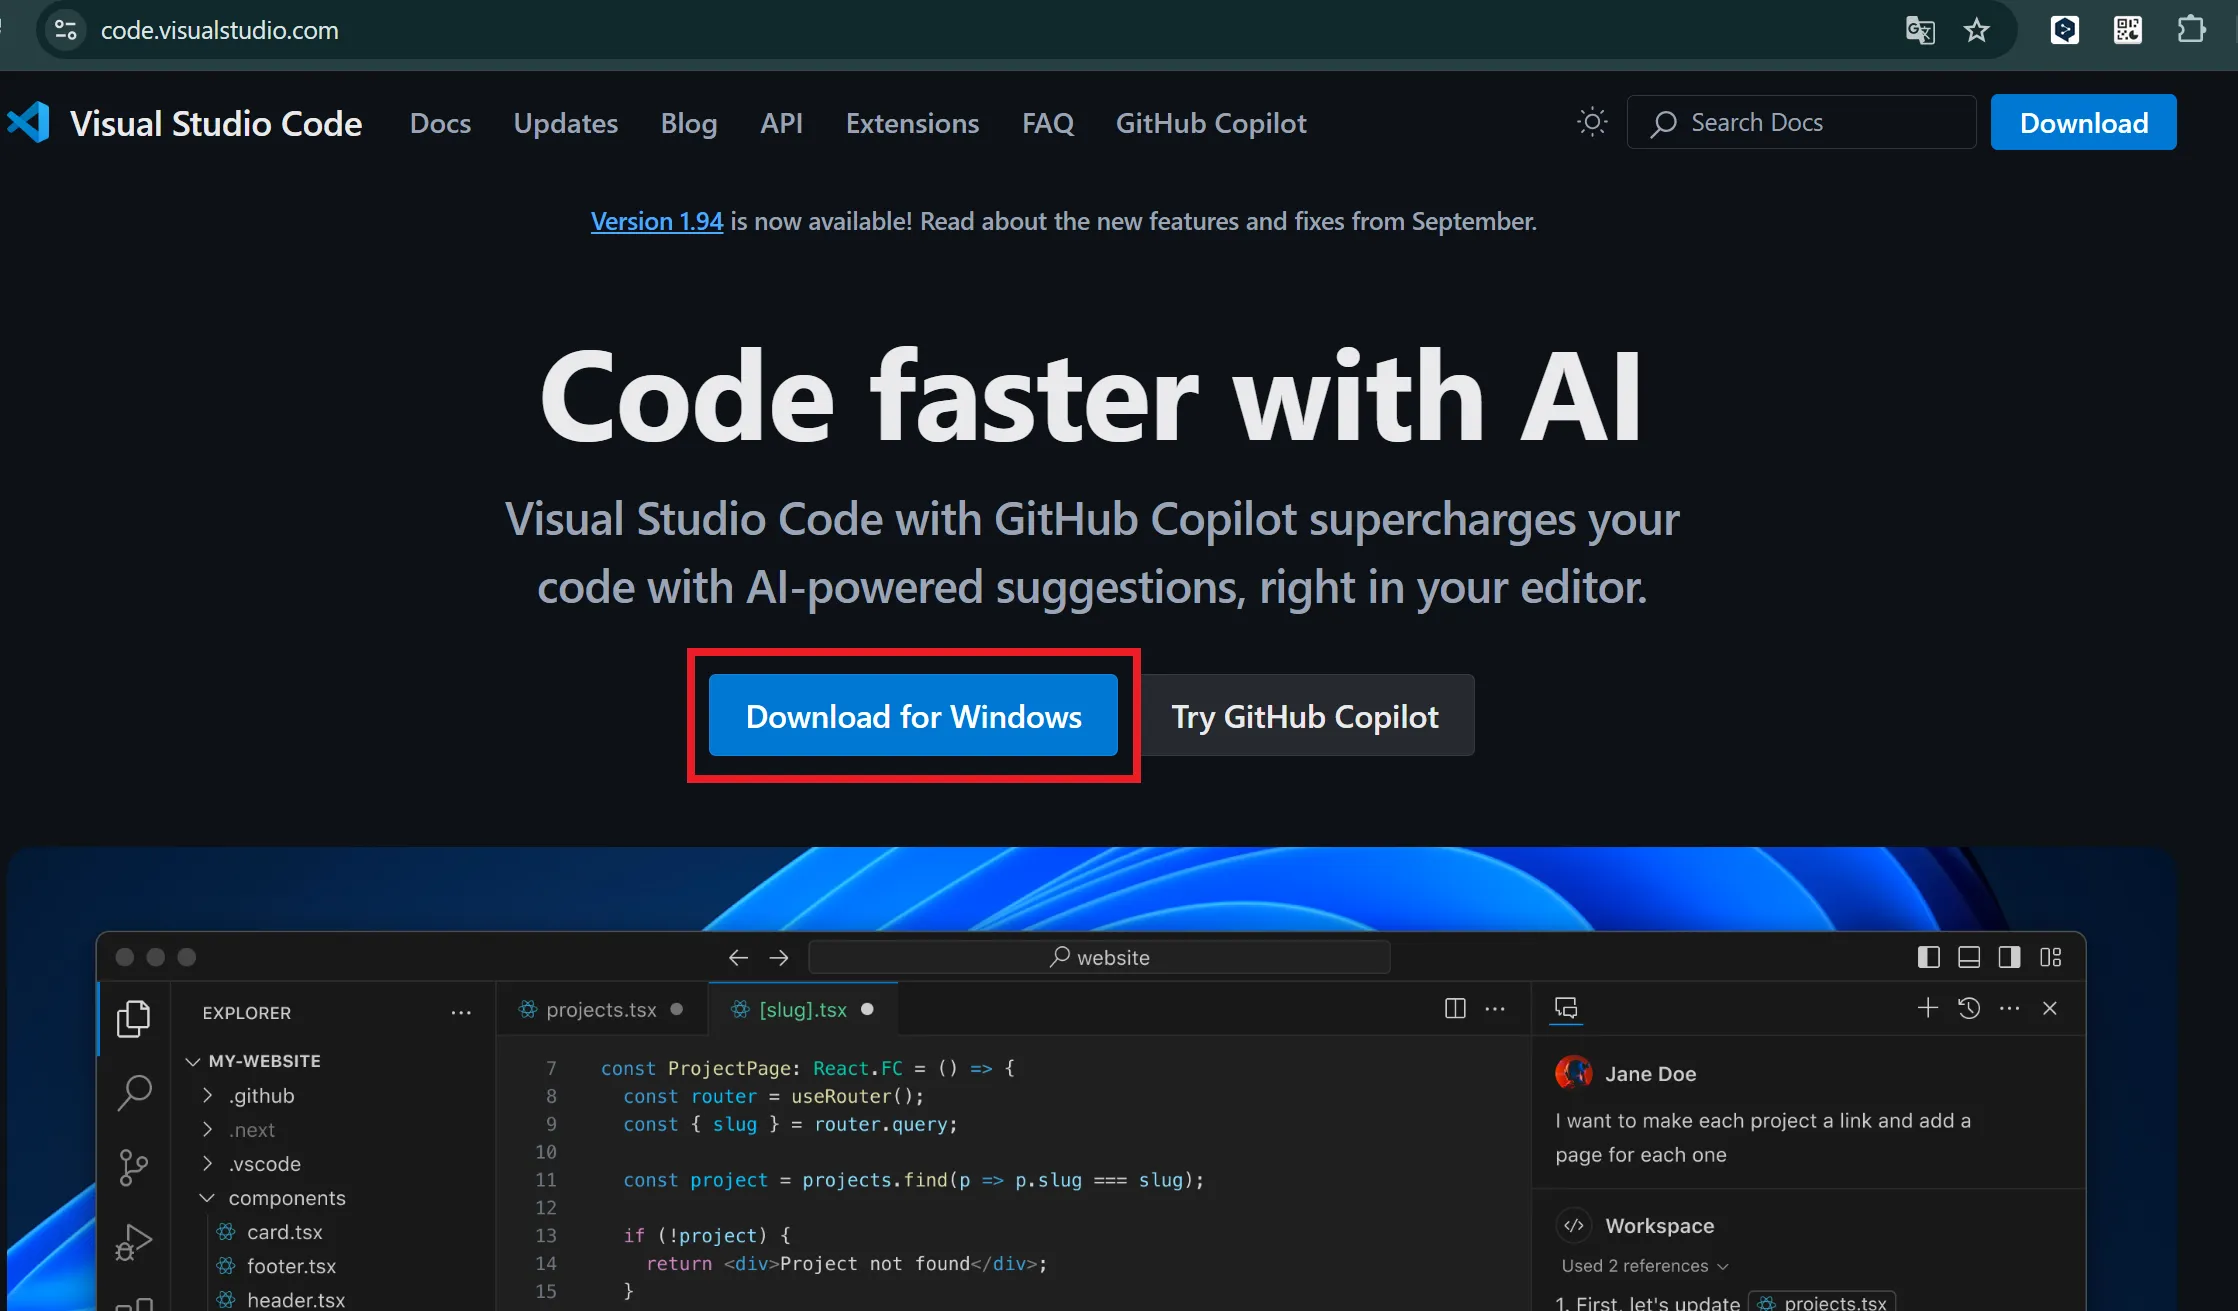The height and width of the screenshot is (1311, 2238).
Task: Toggle the bottom panel layout icon
Action: 1968,957
